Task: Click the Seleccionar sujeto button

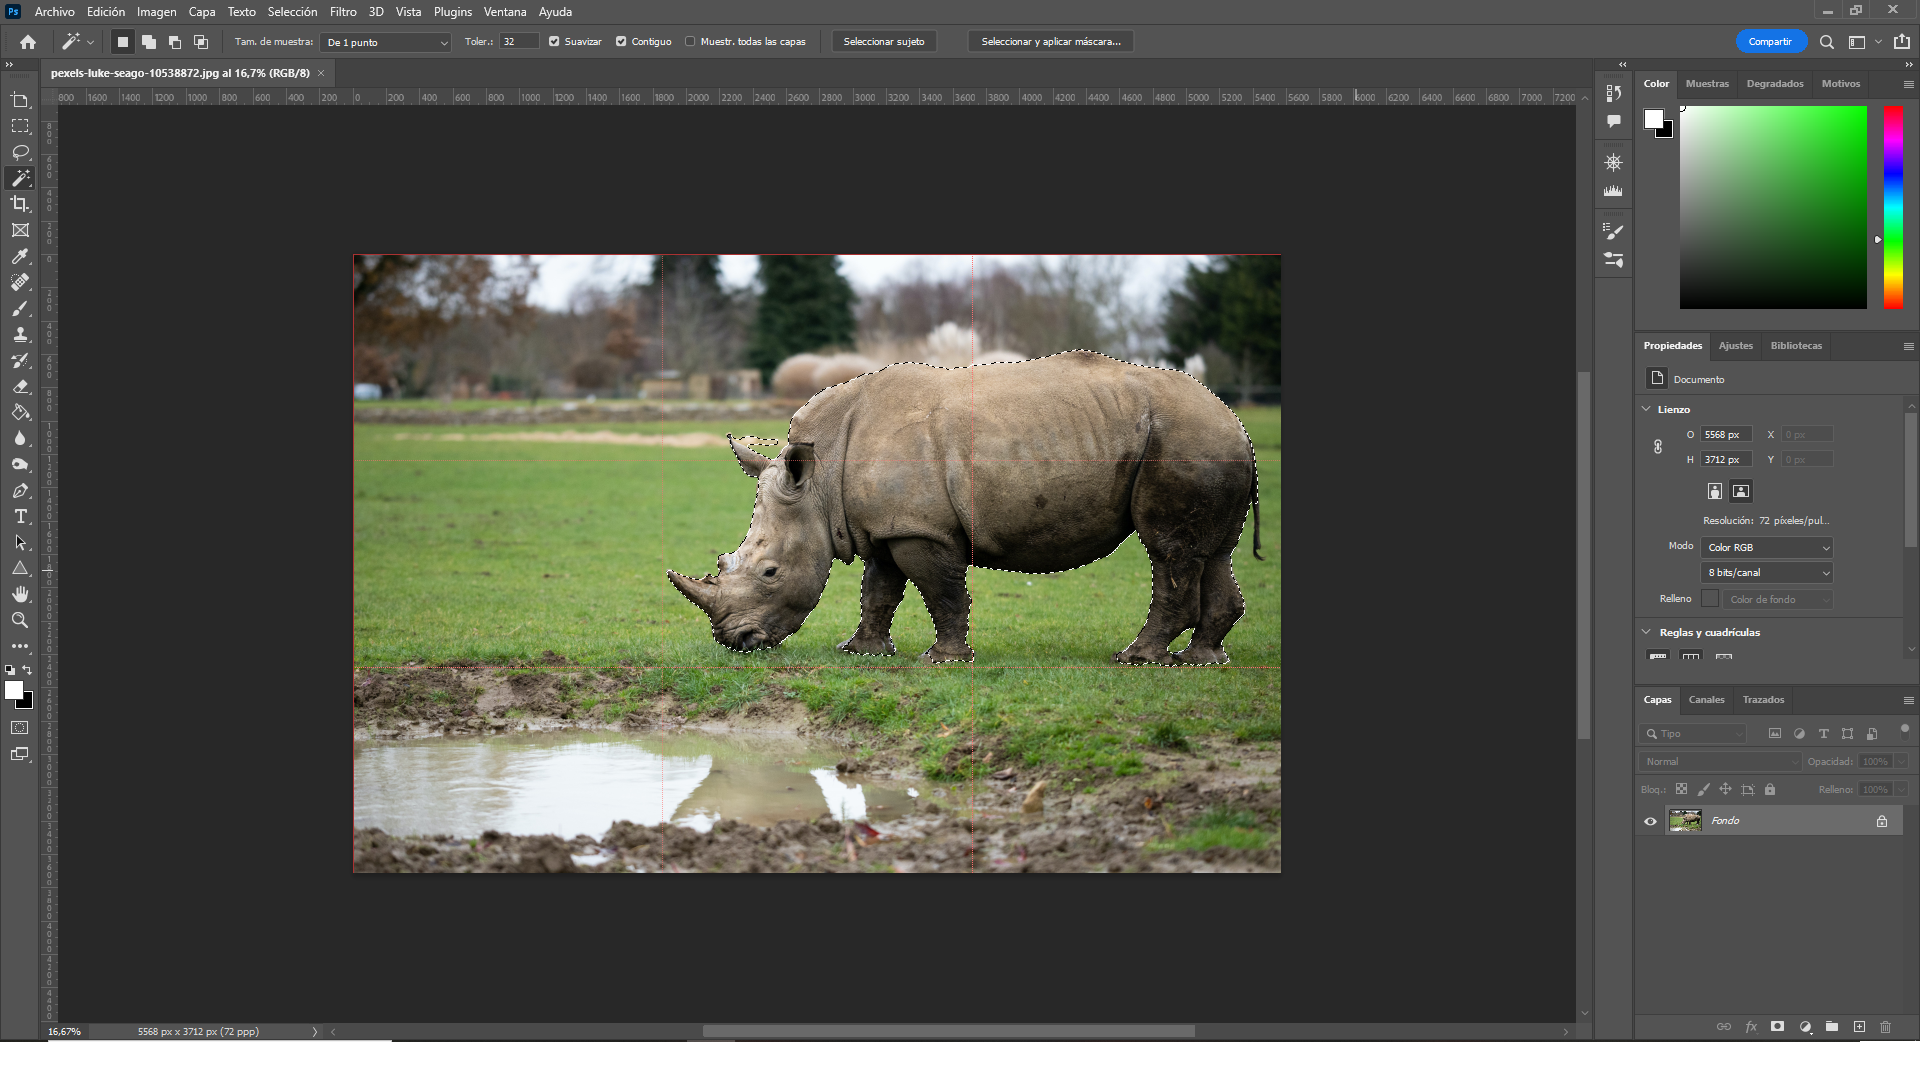Action: (883, 42)
